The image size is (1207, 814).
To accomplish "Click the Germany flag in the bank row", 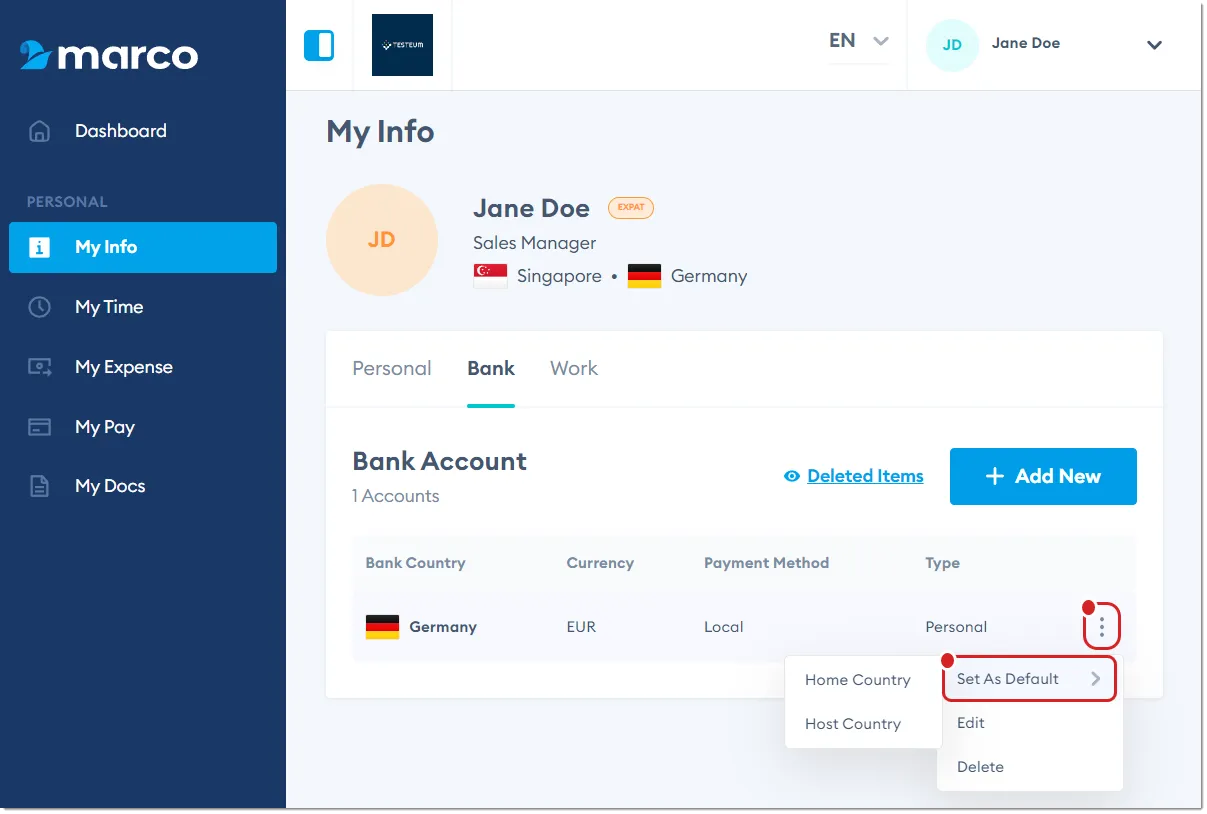I will pos(382,627).
